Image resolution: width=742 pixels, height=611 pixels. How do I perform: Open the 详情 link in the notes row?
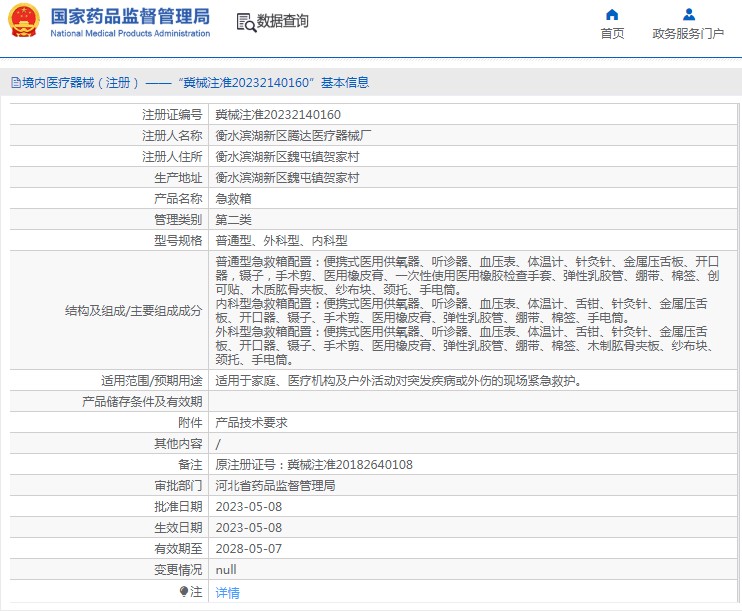pos(228,592)
